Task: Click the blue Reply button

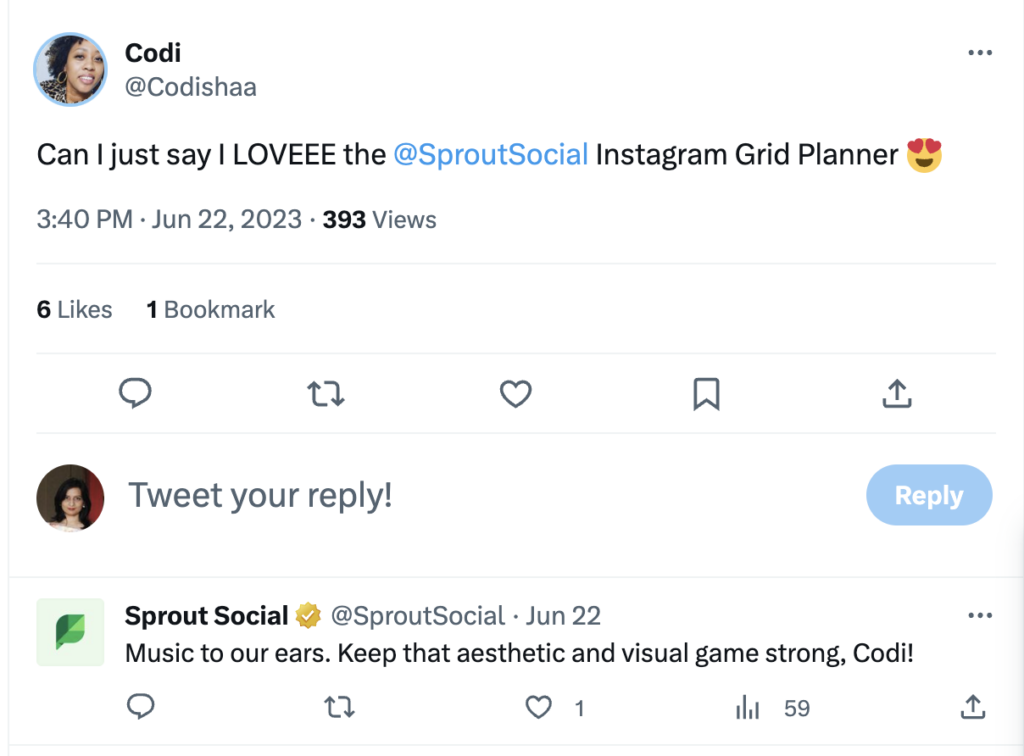Action: click(928, 495)
